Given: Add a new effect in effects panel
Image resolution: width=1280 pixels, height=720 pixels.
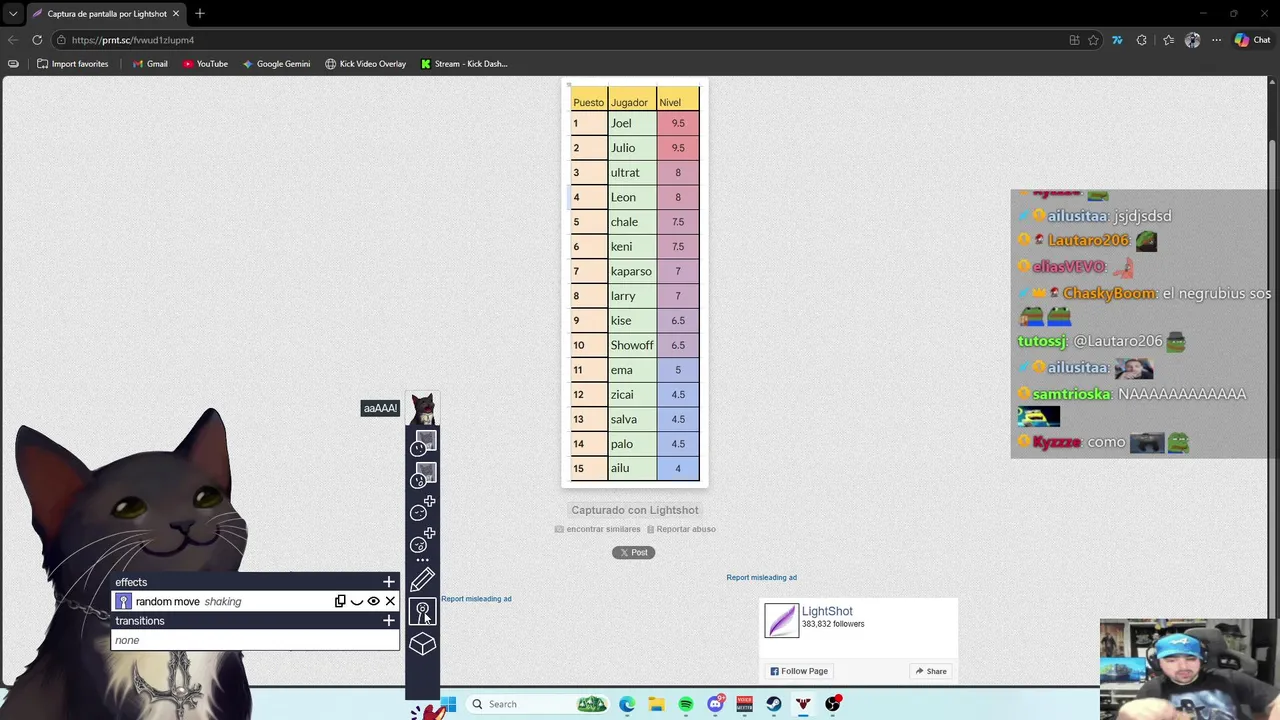Looking at the screenshot, I should (389, 582).
